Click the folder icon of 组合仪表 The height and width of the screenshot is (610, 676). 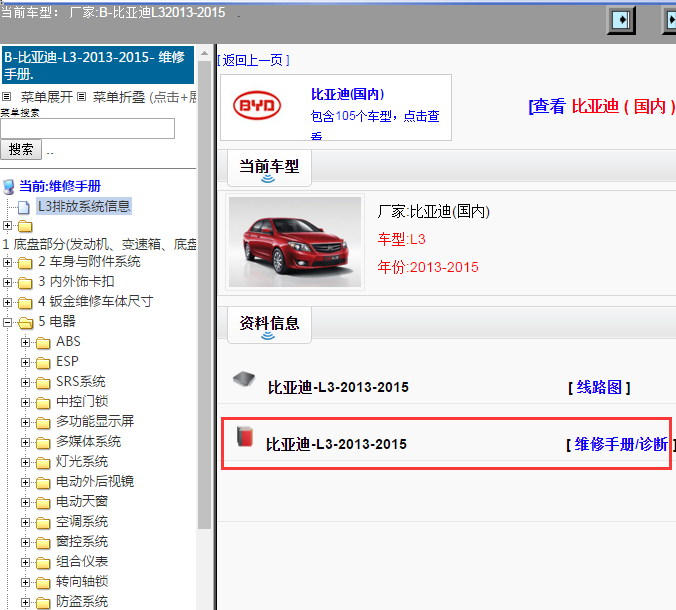(43, 563)
